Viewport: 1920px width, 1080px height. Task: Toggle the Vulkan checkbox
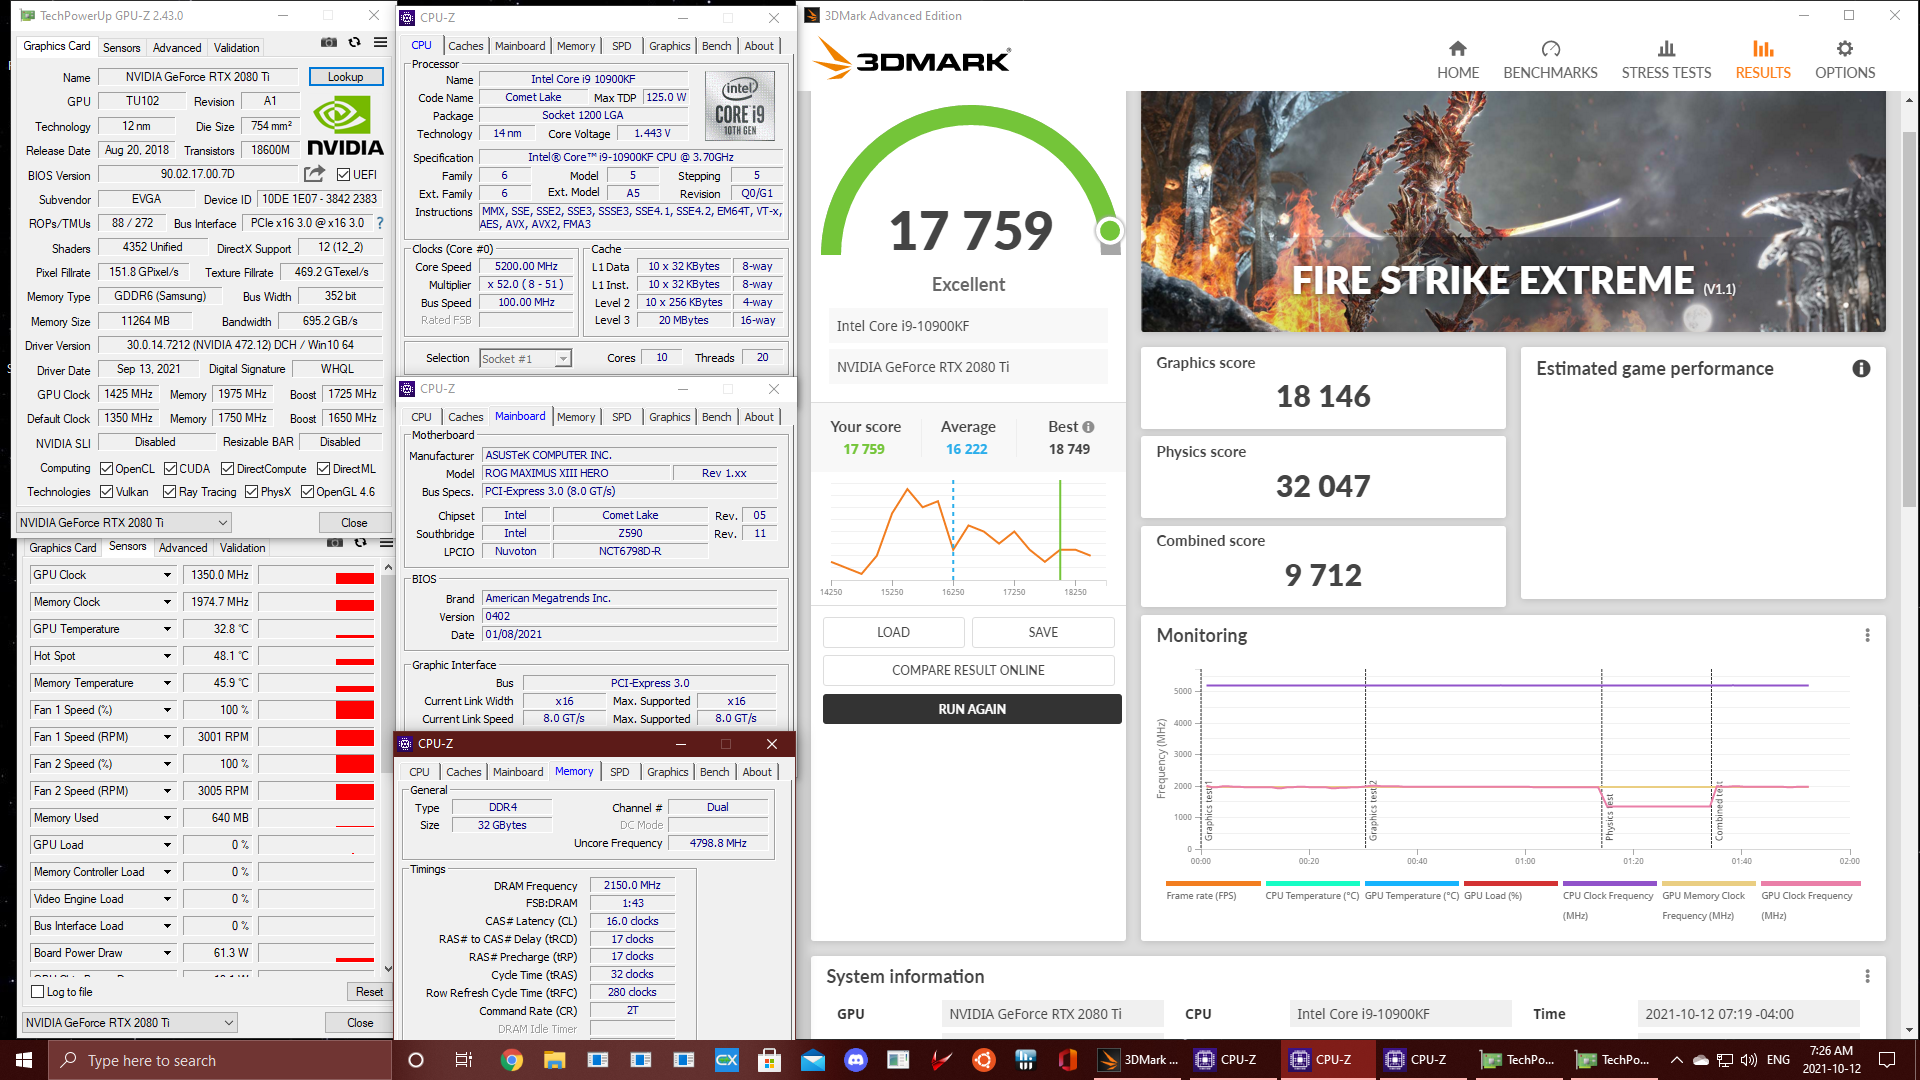pos(106,492)
